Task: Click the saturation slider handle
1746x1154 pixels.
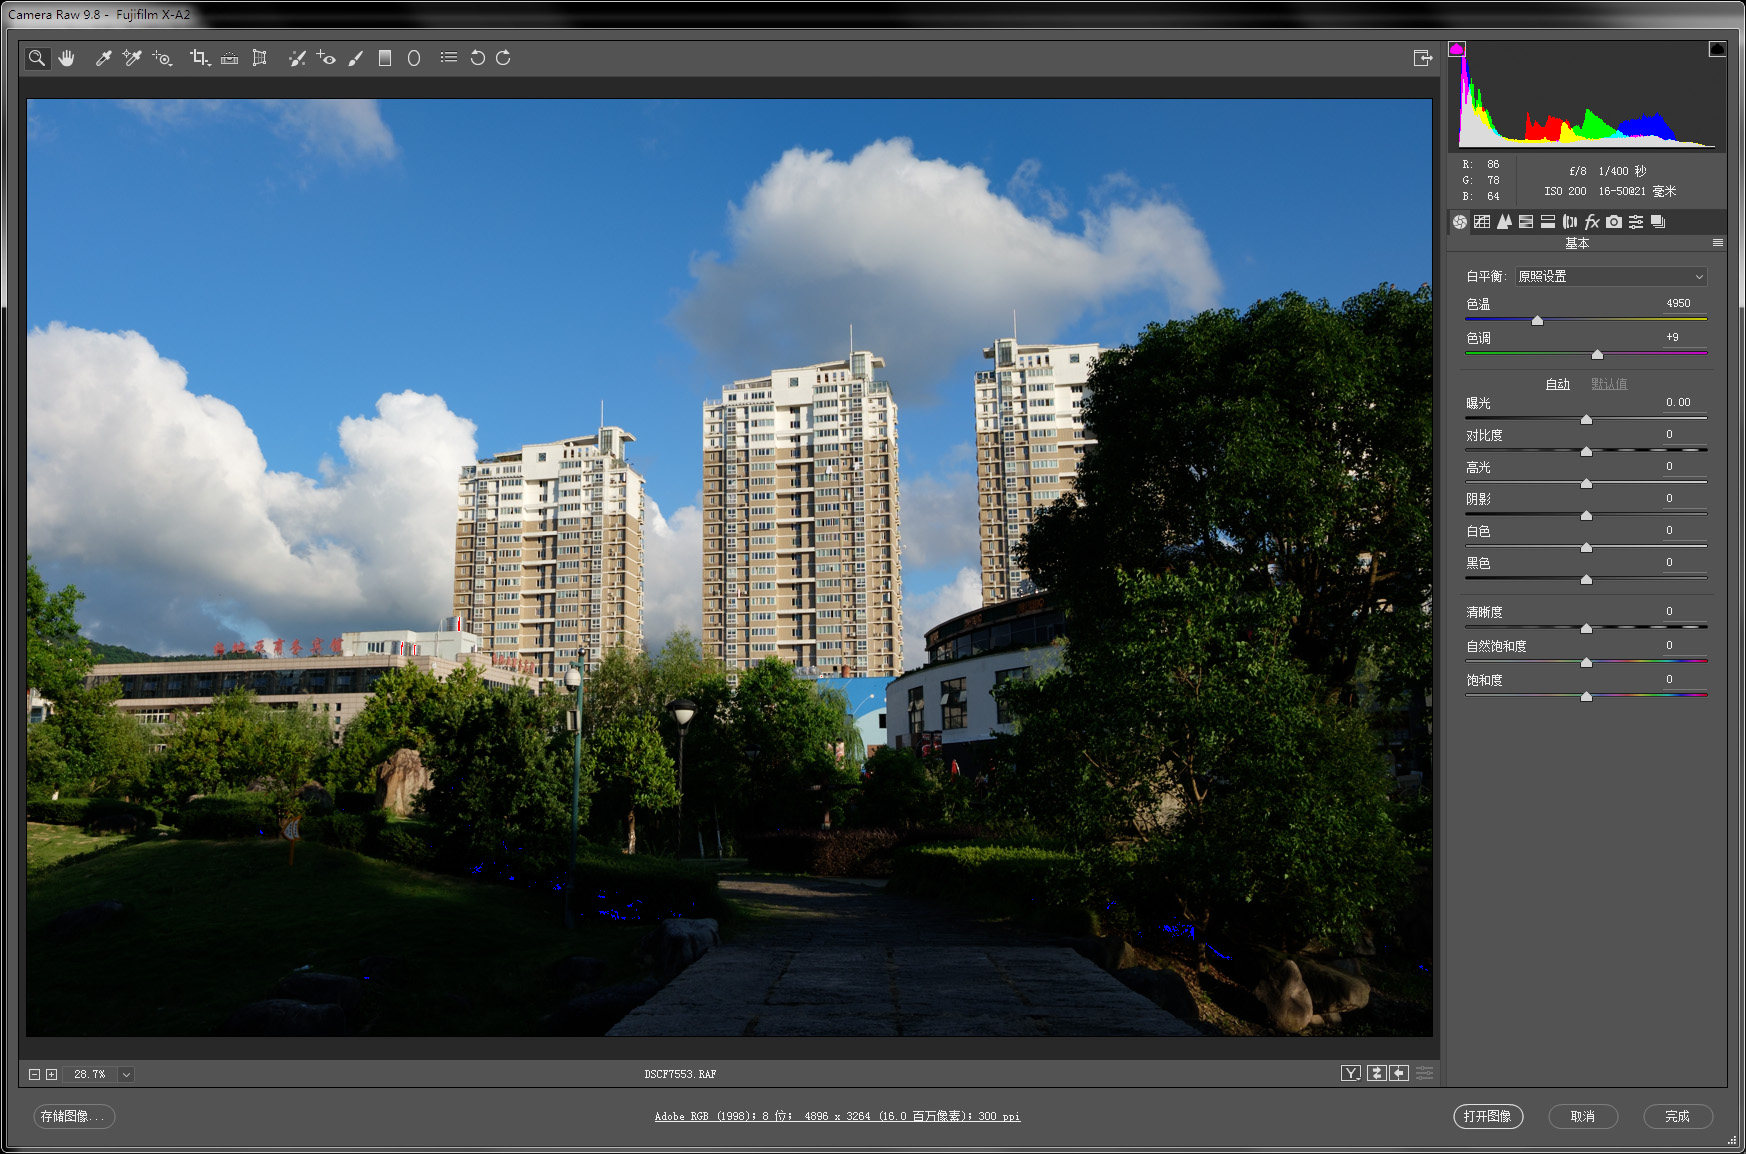Action: [1586, 696]
